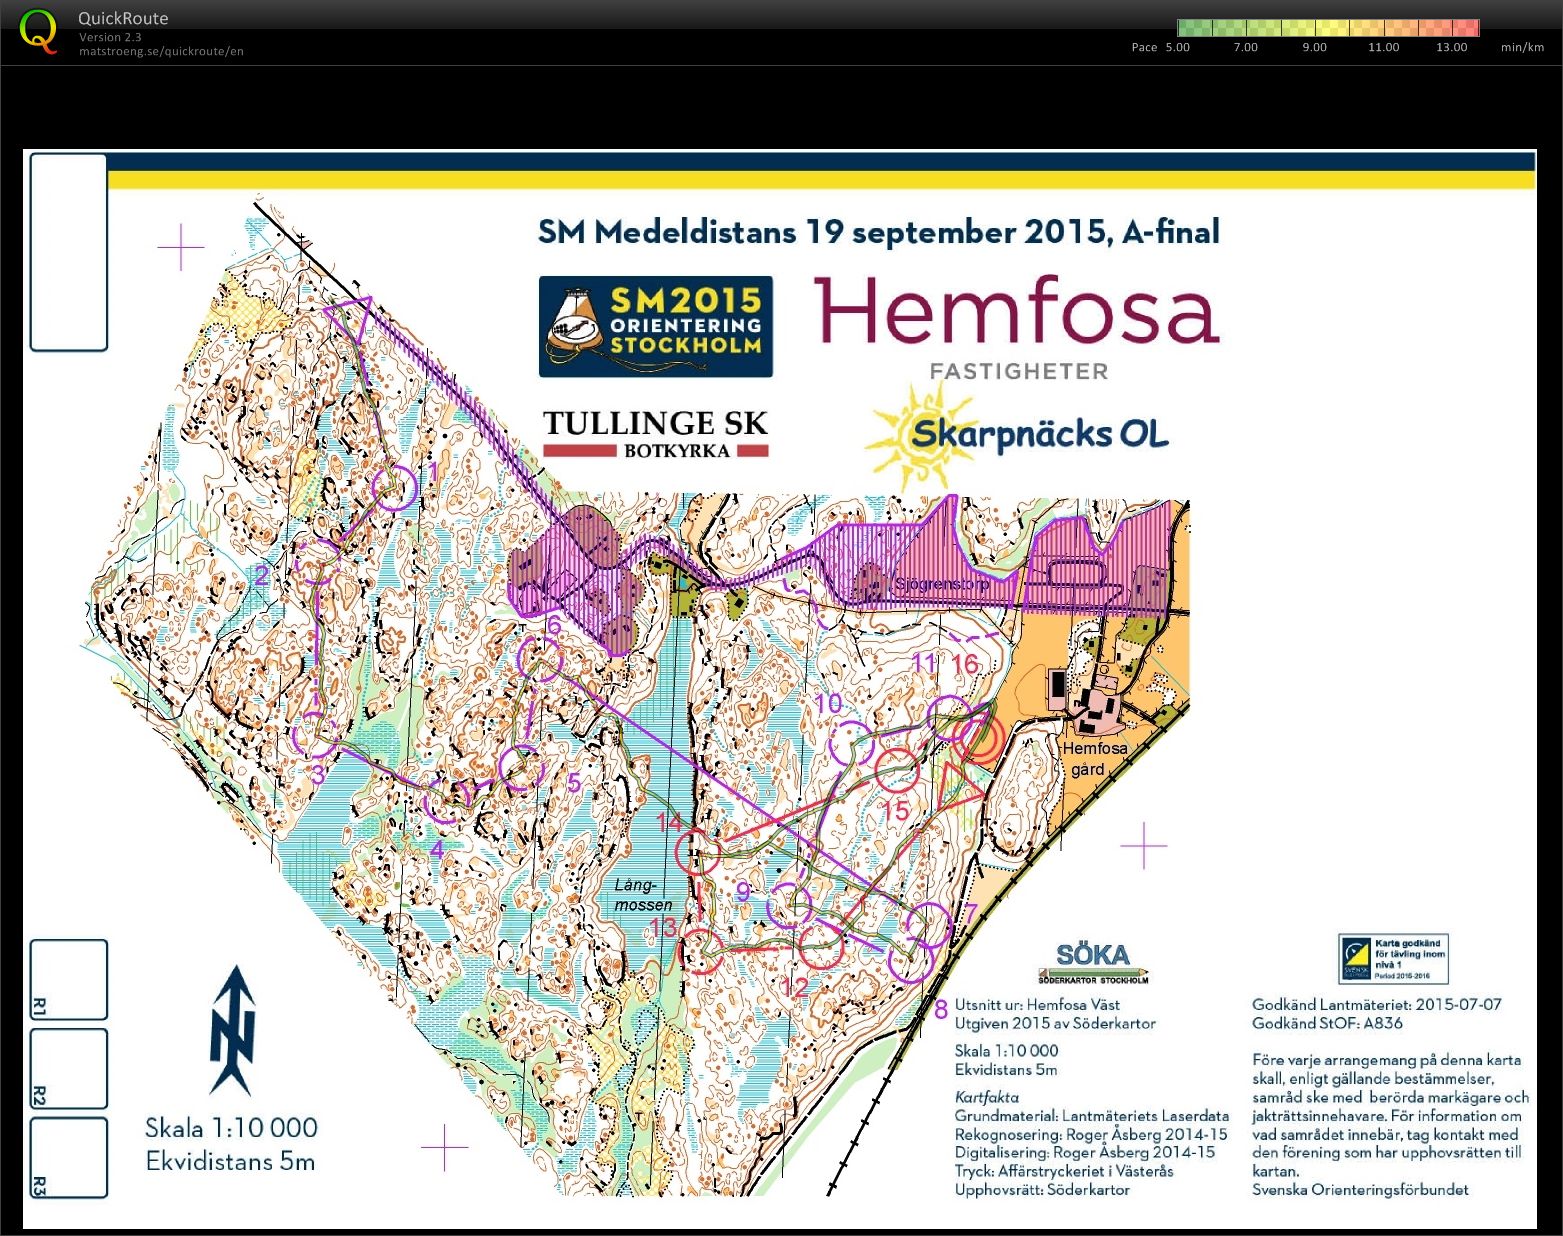Click the large "Ekvidistans 5m" text
This screenshot has width=1563, height=1236.
pos(230,1162)
